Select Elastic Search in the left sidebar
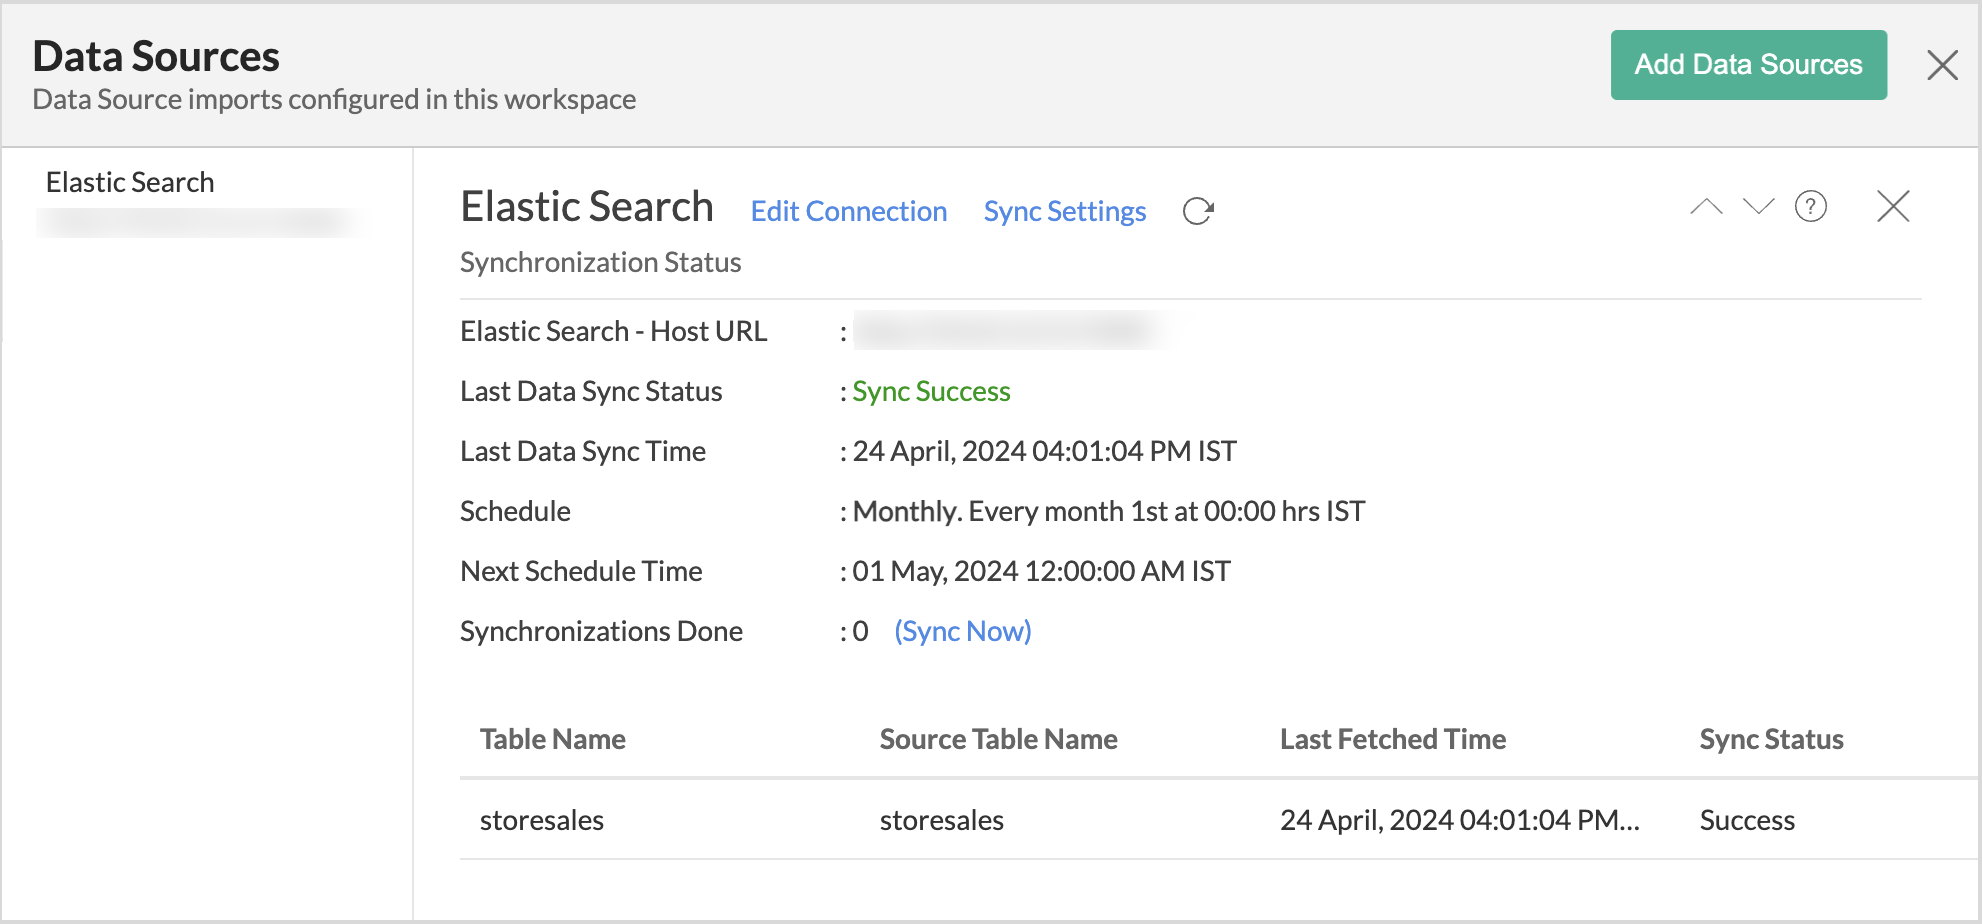This screenshot has width=1982, height=924. click(x=130, y=182)
